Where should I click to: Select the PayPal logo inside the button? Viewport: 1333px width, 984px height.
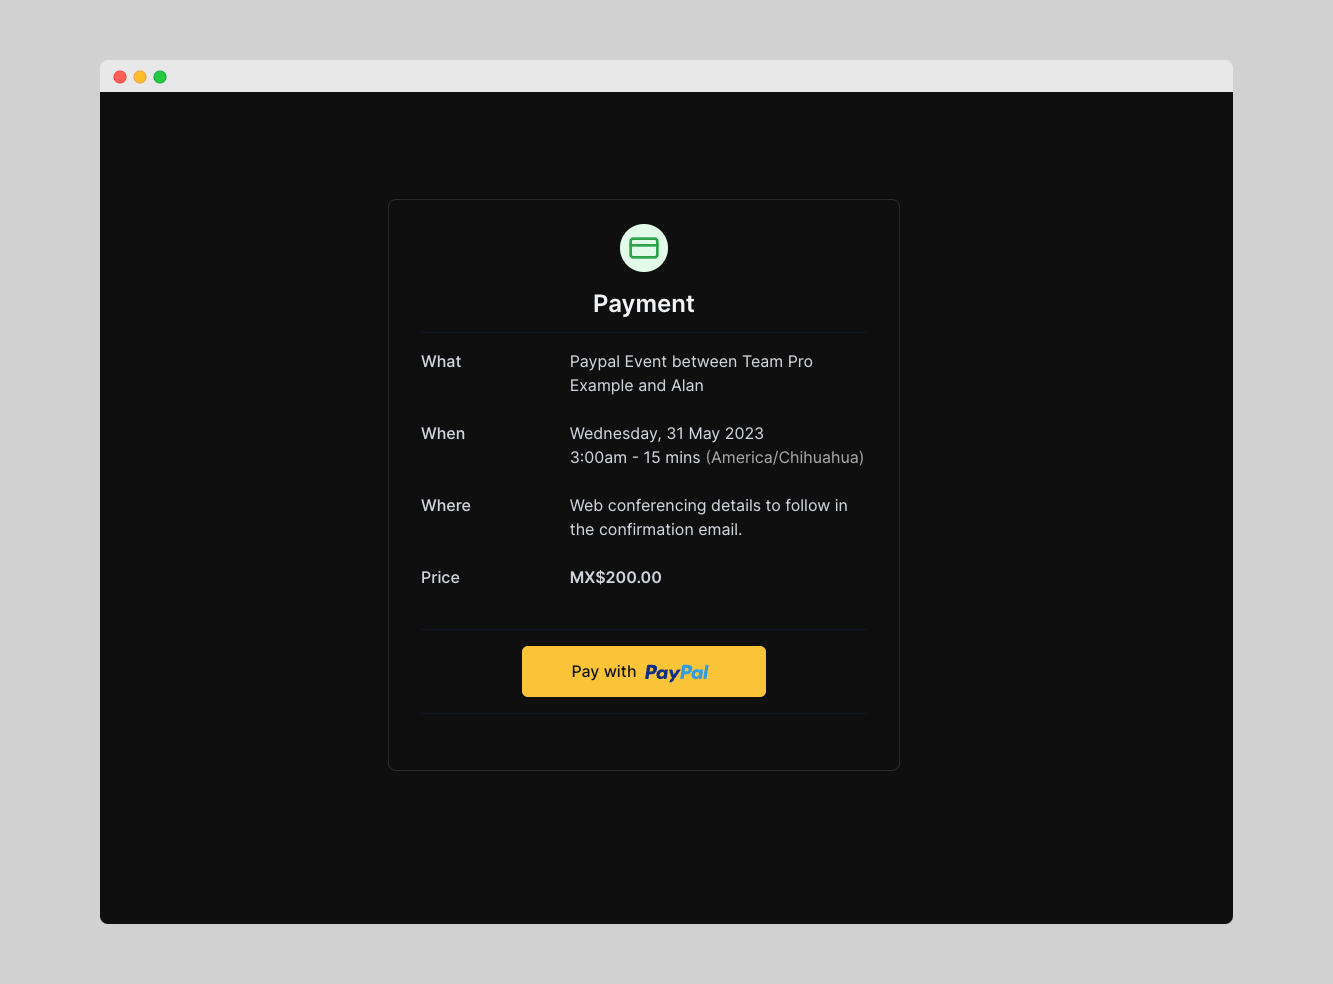[676, 672]
